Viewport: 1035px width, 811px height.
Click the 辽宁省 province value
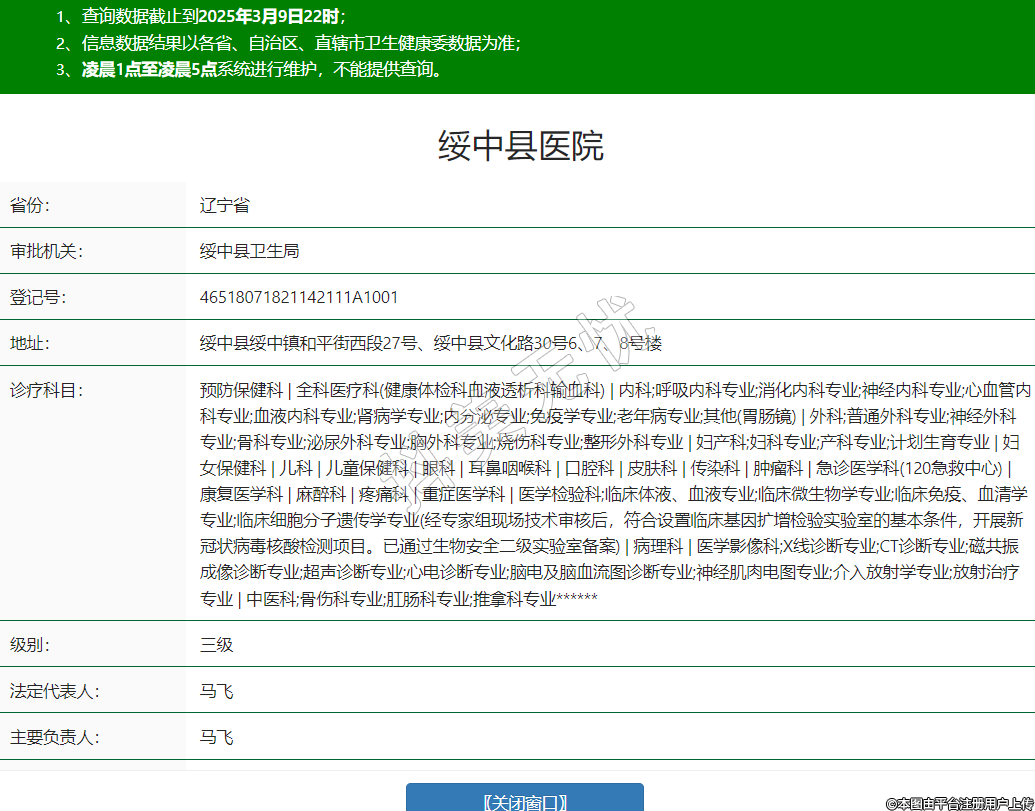(224, 206)
